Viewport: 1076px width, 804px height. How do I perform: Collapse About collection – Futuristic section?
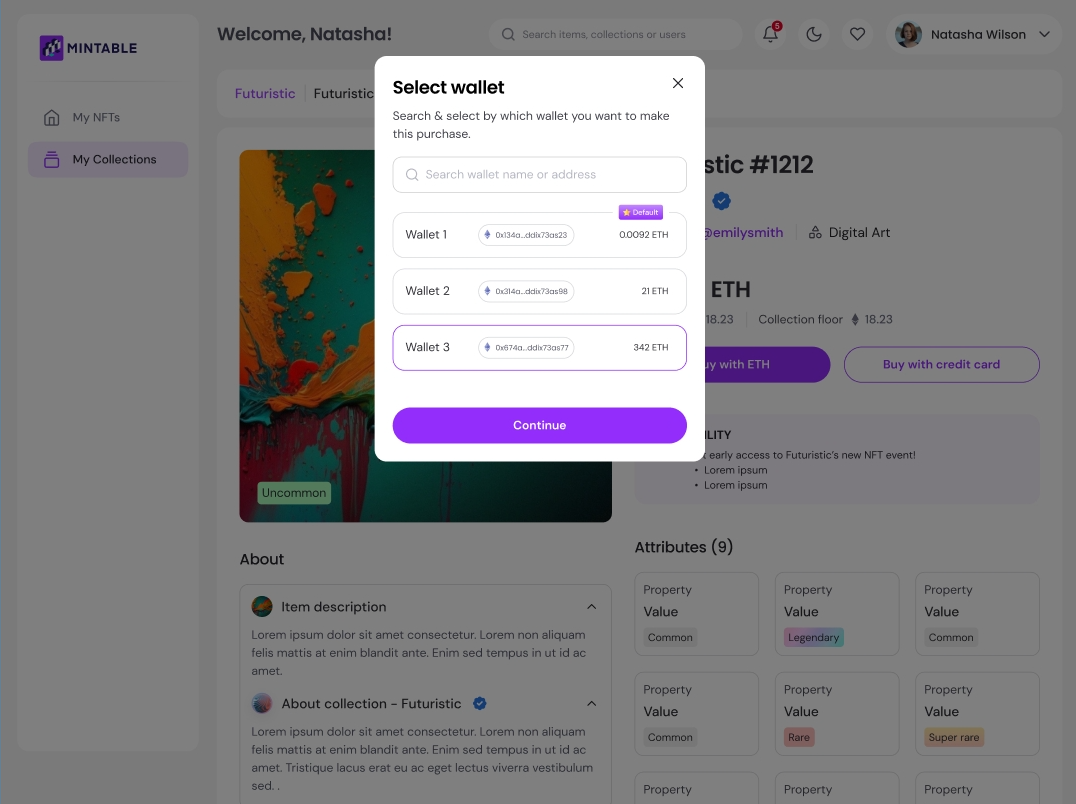pos(591,704)
